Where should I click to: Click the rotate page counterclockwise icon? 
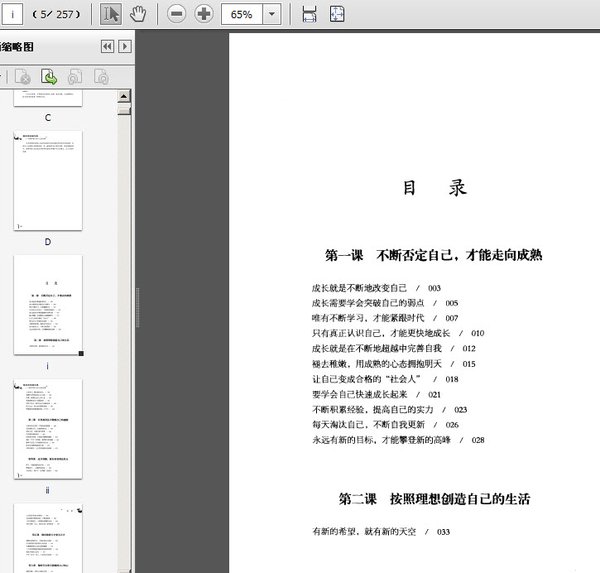tap(75, 77)
